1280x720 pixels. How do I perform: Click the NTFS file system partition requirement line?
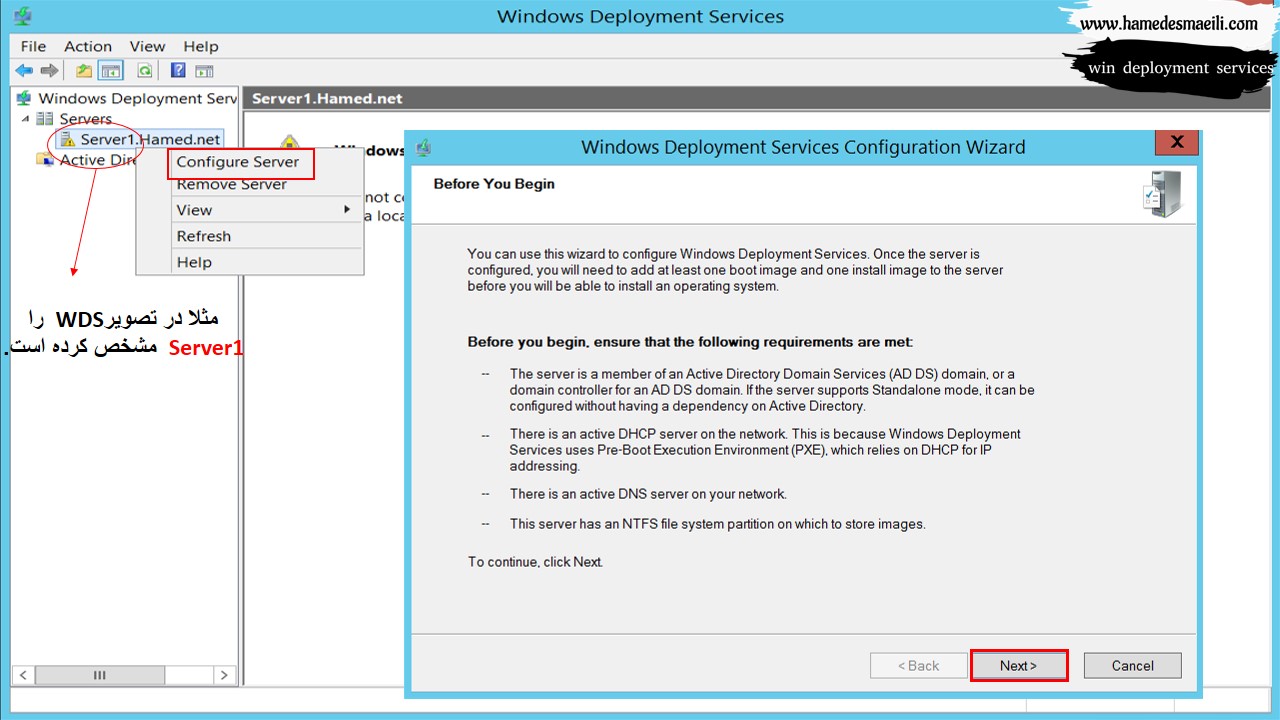717,524
